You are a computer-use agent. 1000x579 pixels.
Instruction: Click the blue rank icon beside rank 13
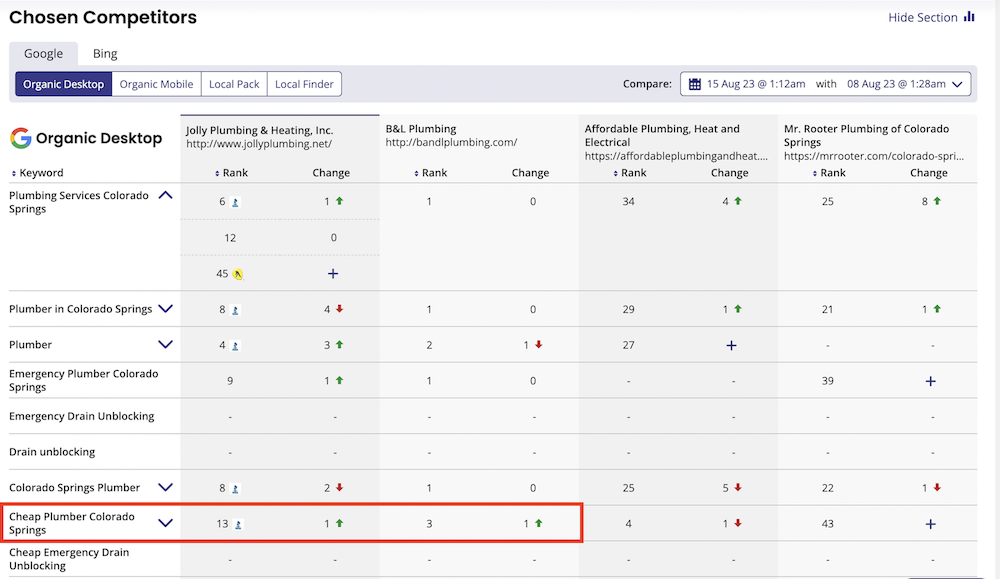point(239,524)
